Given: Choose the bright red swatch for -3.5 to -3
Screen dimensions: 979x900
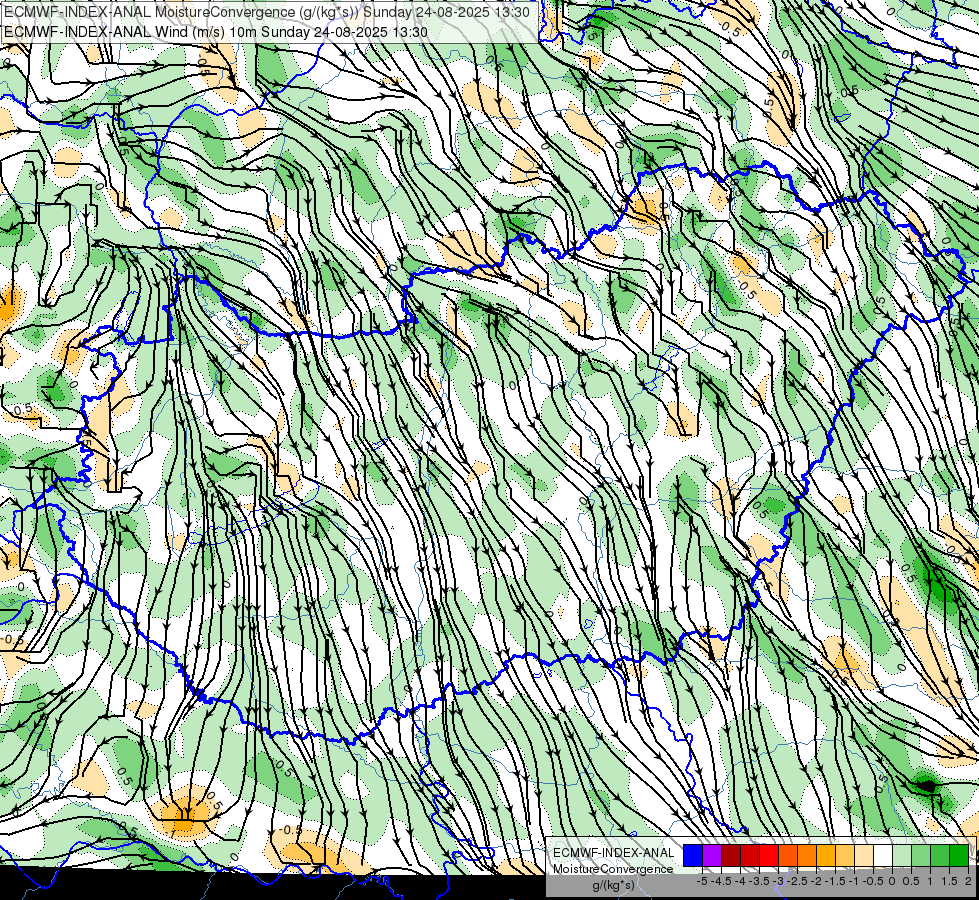Looking at the screenshot, I should [x=769, y=855].
